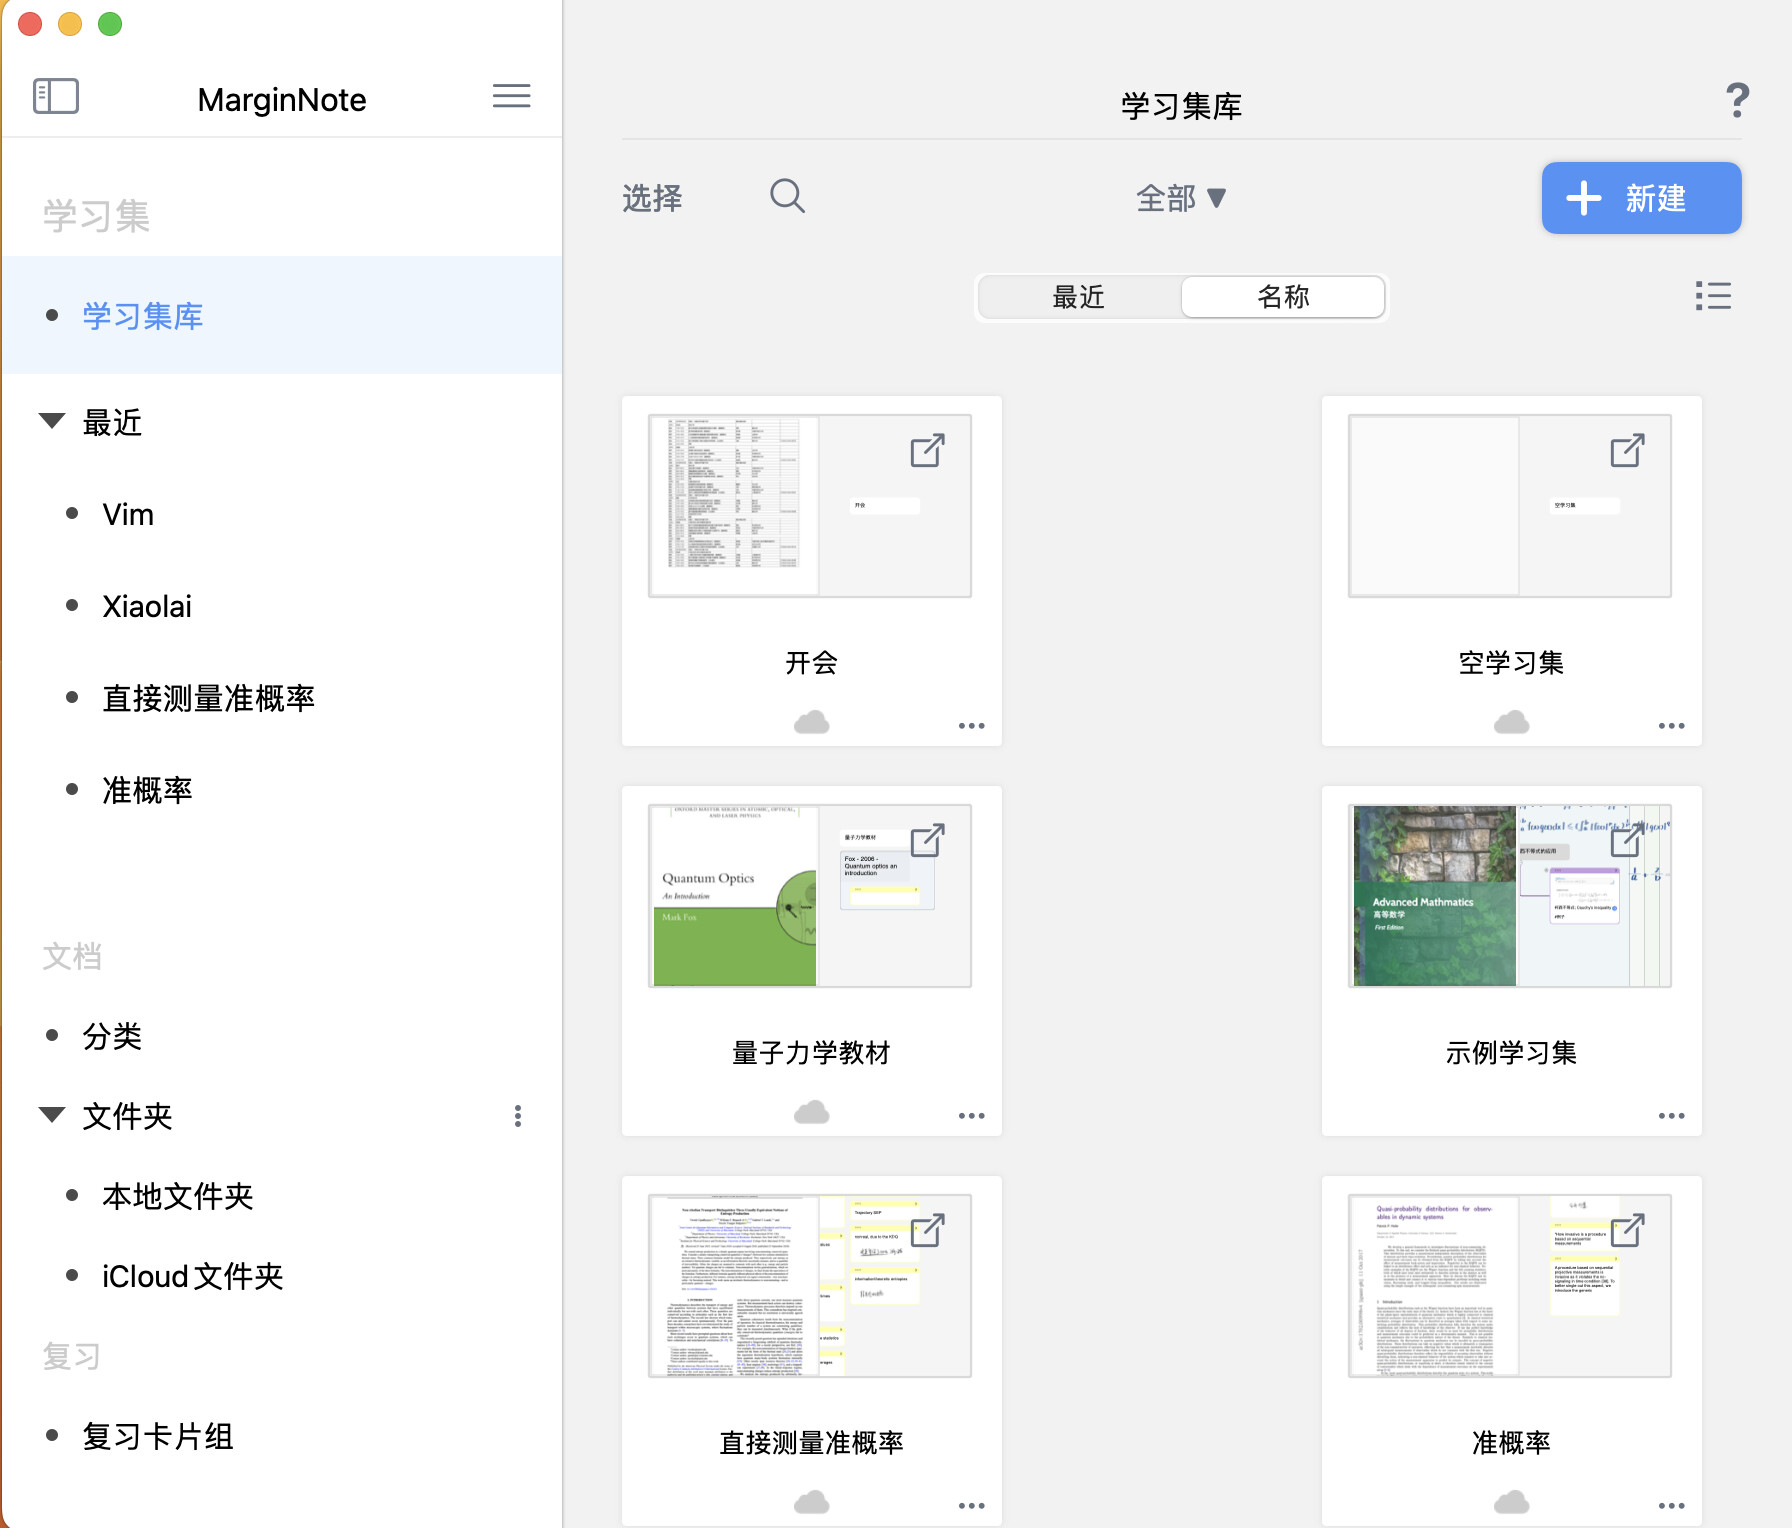1792x1528 pixels.
Task: Click the 示例学习集 card title
Action: tap(1511, 1052)
